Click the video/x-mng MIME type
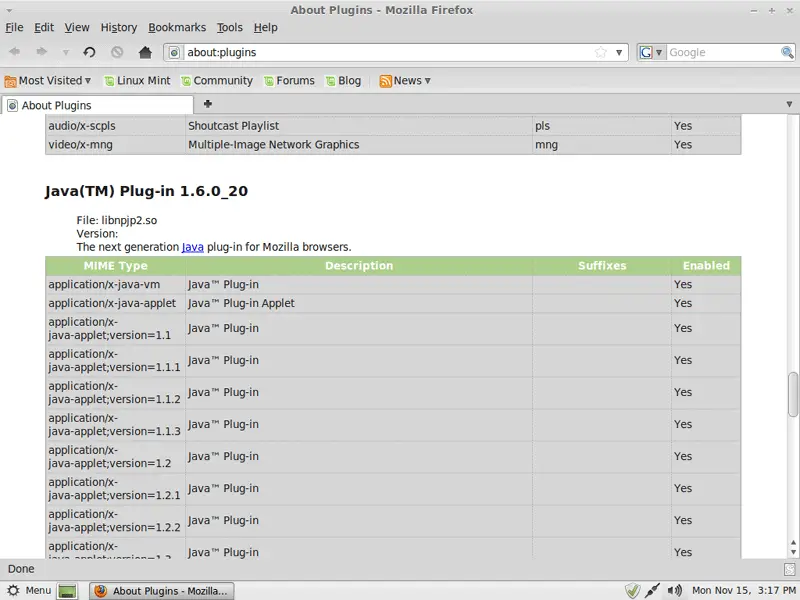Screen dimensions: 800x600 point(80,145)
